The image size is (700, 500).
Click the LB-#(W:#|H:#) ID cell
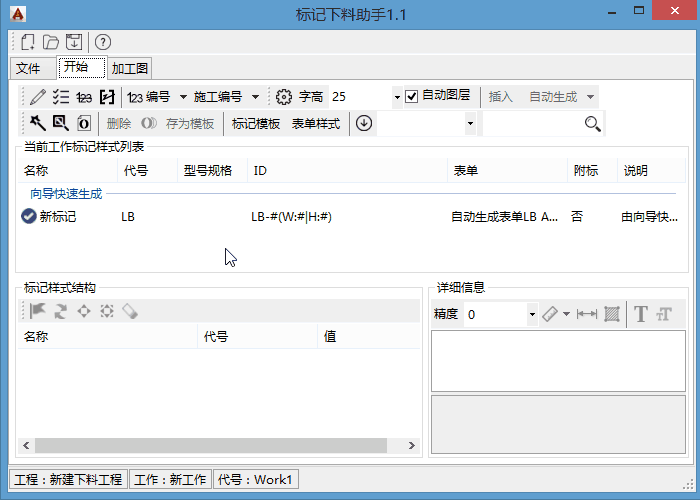pyautogui.click(x=291, y=217)
